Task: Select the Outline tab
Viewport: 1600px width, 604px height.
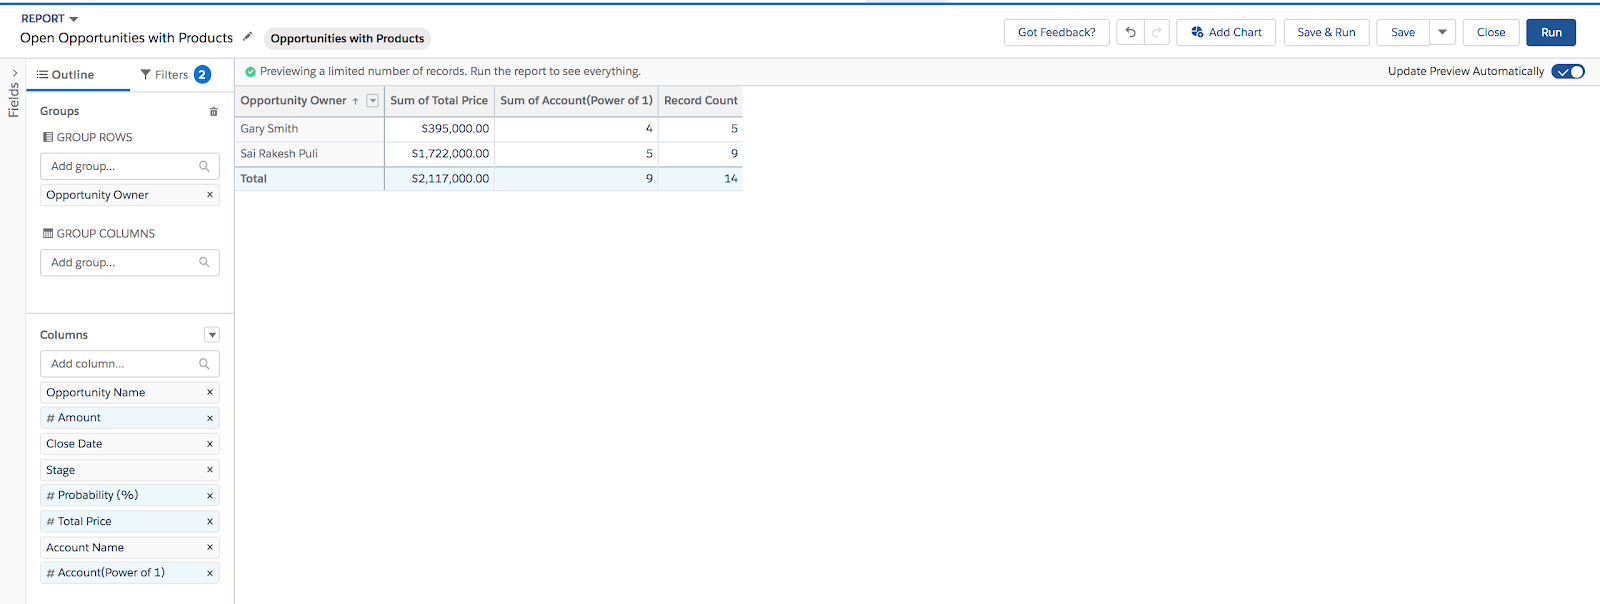Action: (65, 74)
